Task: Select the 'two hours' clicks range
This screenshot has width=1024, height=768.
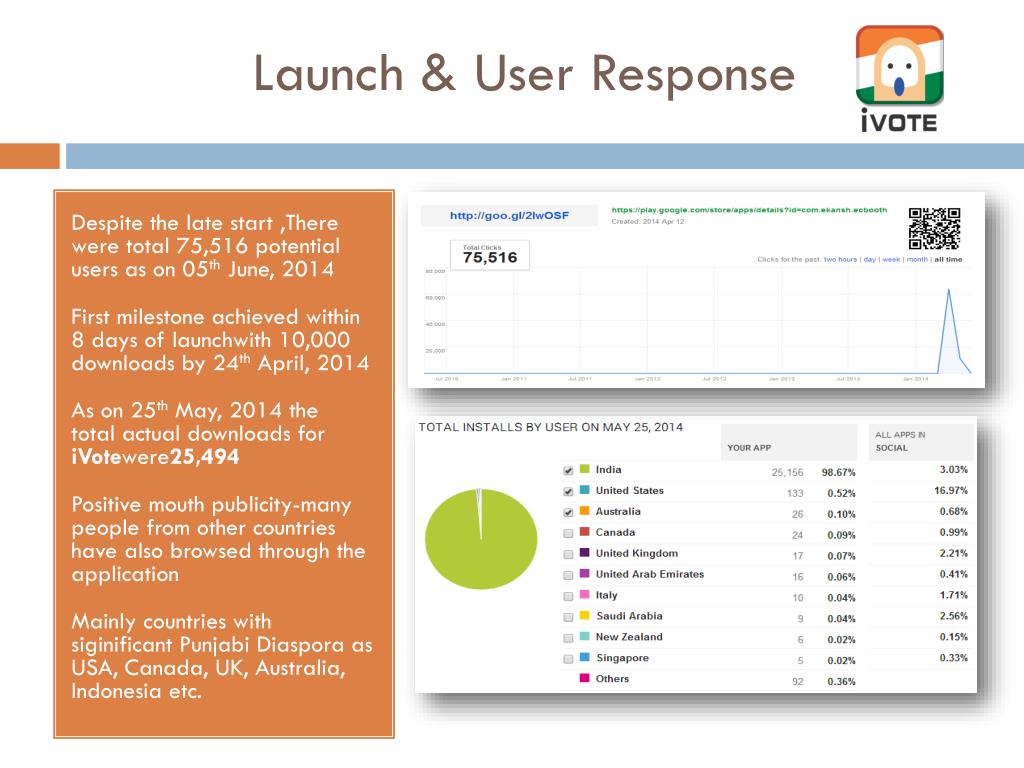Action: (840, 259)
